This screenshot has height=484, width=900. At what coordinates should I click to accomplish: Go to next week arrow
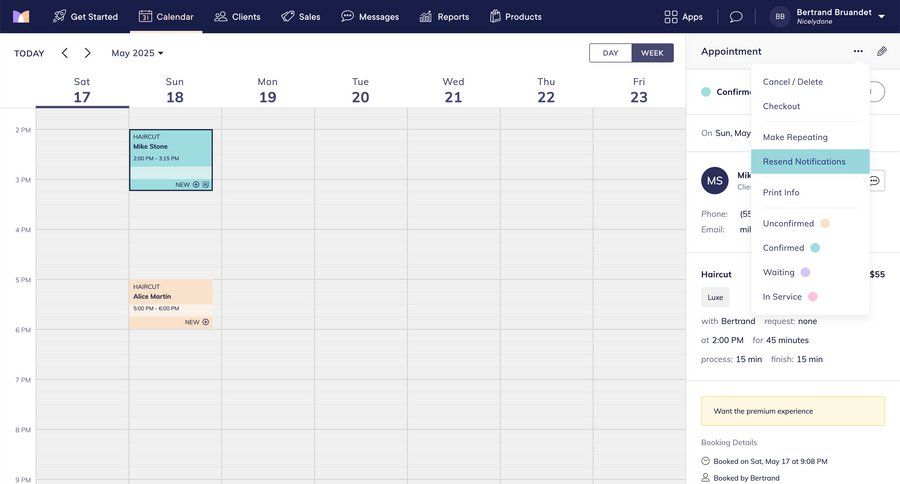pos(87,53)
